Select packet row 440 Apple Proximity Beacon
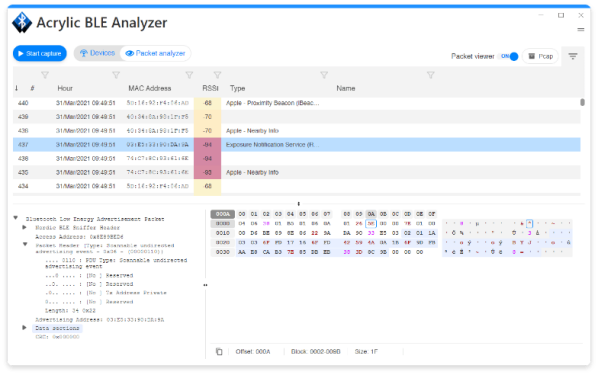 click(296, 103)
